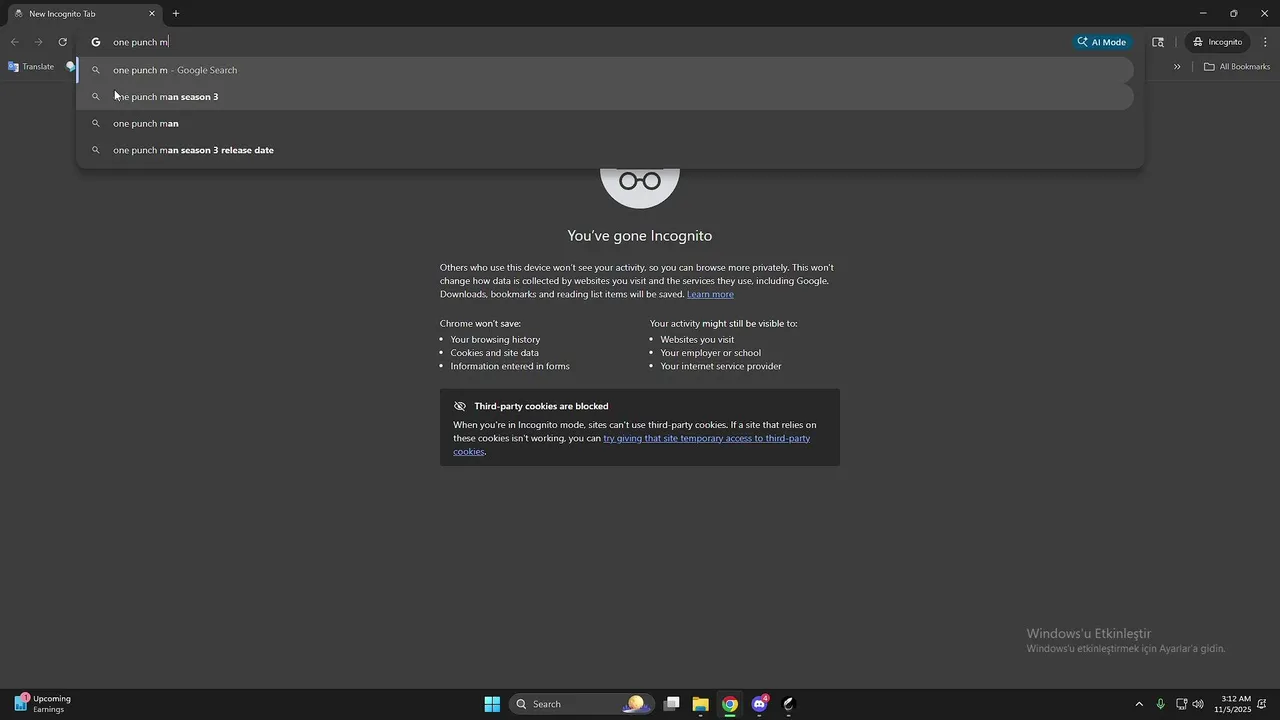Minimize the Chrome window

point(1203,13)
